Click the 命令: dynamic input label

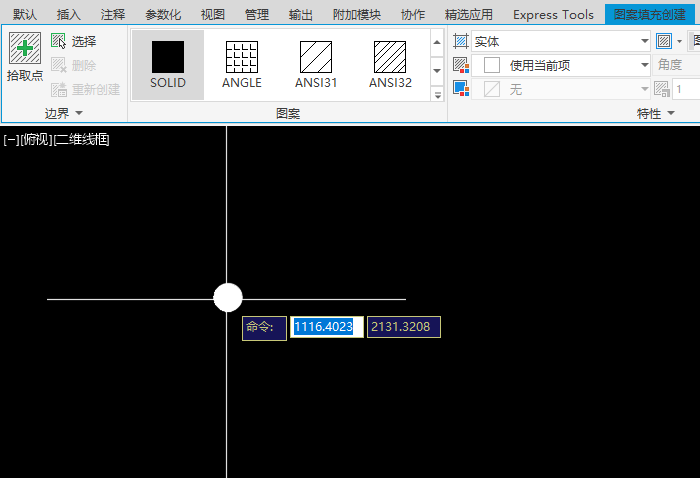[x=264, y=328]
